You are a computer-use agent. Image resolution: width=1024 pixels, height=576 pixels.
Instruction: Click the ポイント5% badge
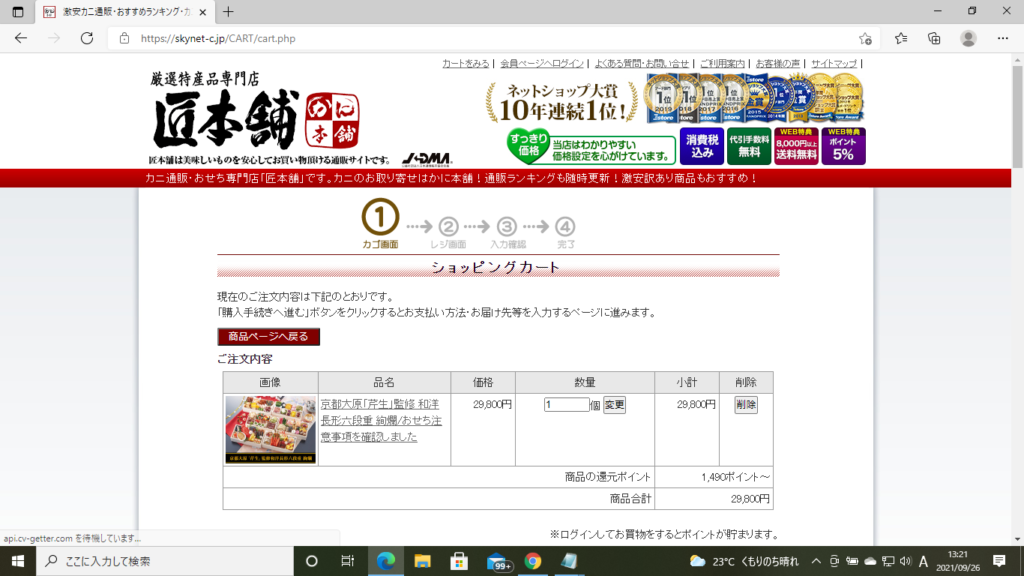click(843, 146)
